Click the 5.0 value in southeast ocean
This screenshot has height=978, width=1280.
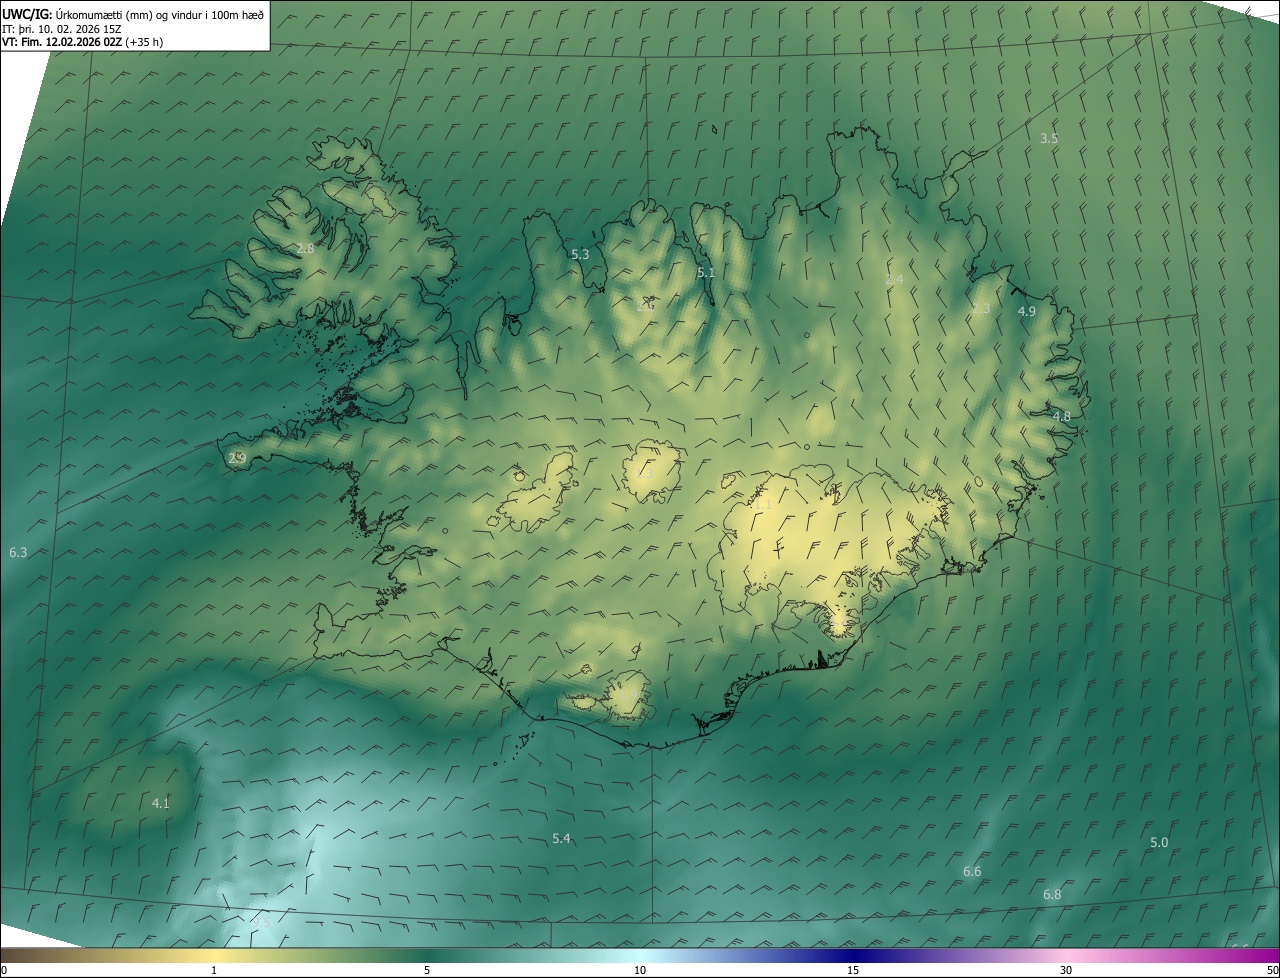pos(1158,843)
